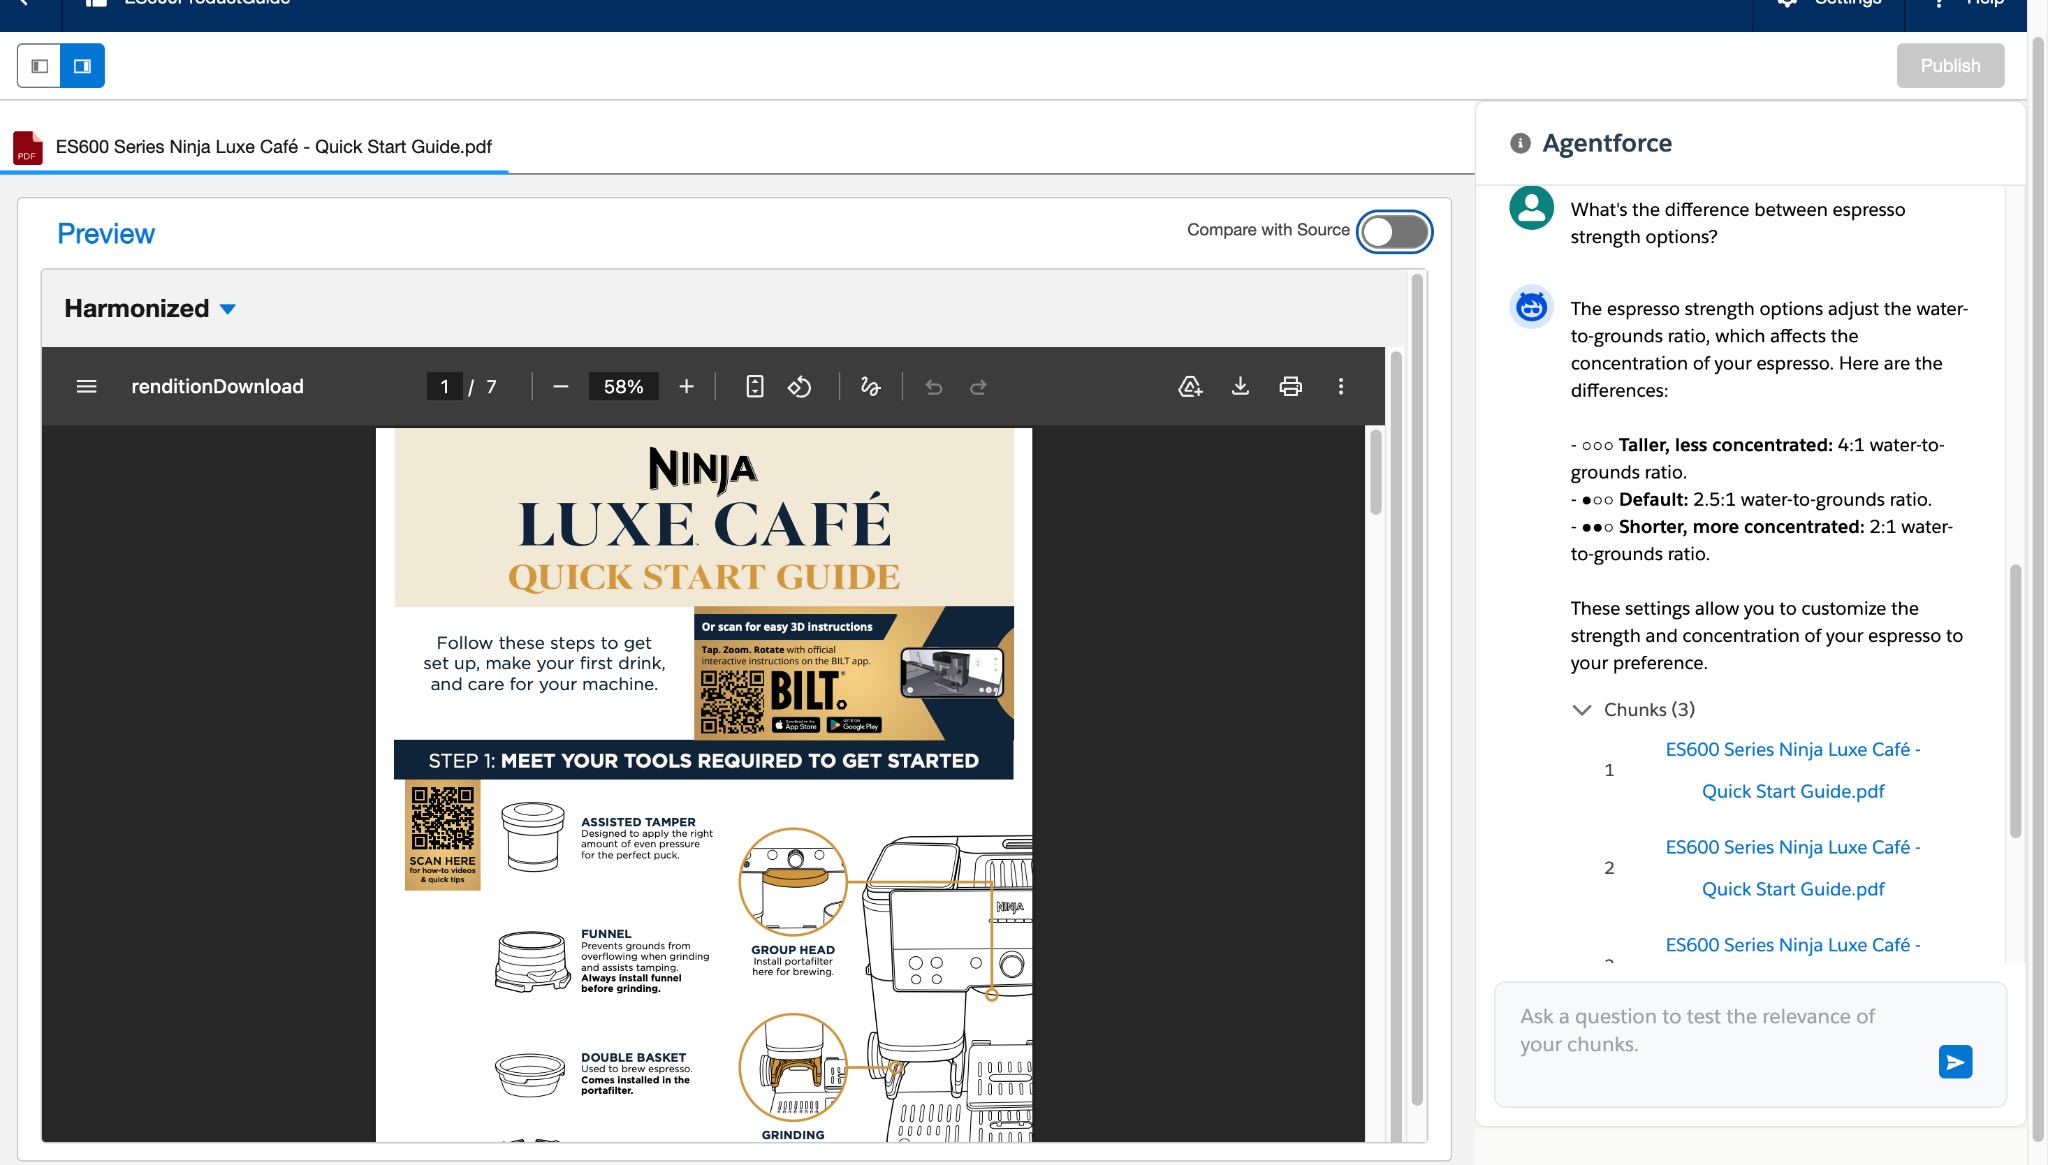Click the 58% zoom level field
The width and height of the screenshot is (2048, 1165).
tap(623, 386)
